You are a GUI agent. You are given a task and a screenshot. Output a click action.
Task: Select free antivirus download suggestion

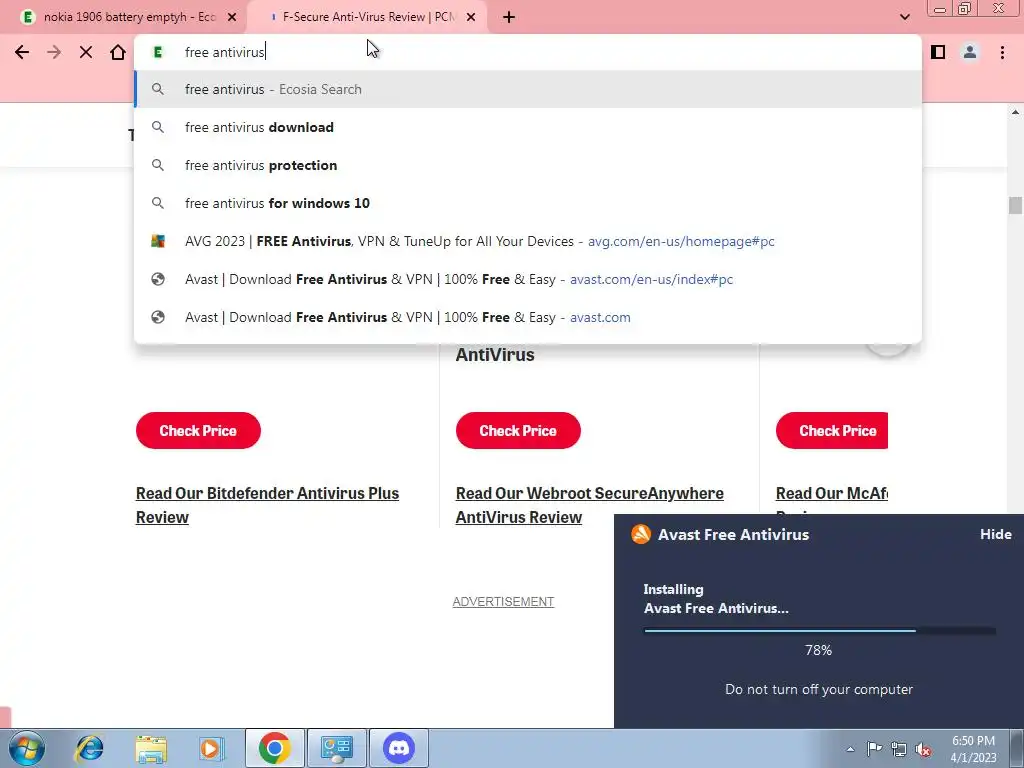point(528,127)
